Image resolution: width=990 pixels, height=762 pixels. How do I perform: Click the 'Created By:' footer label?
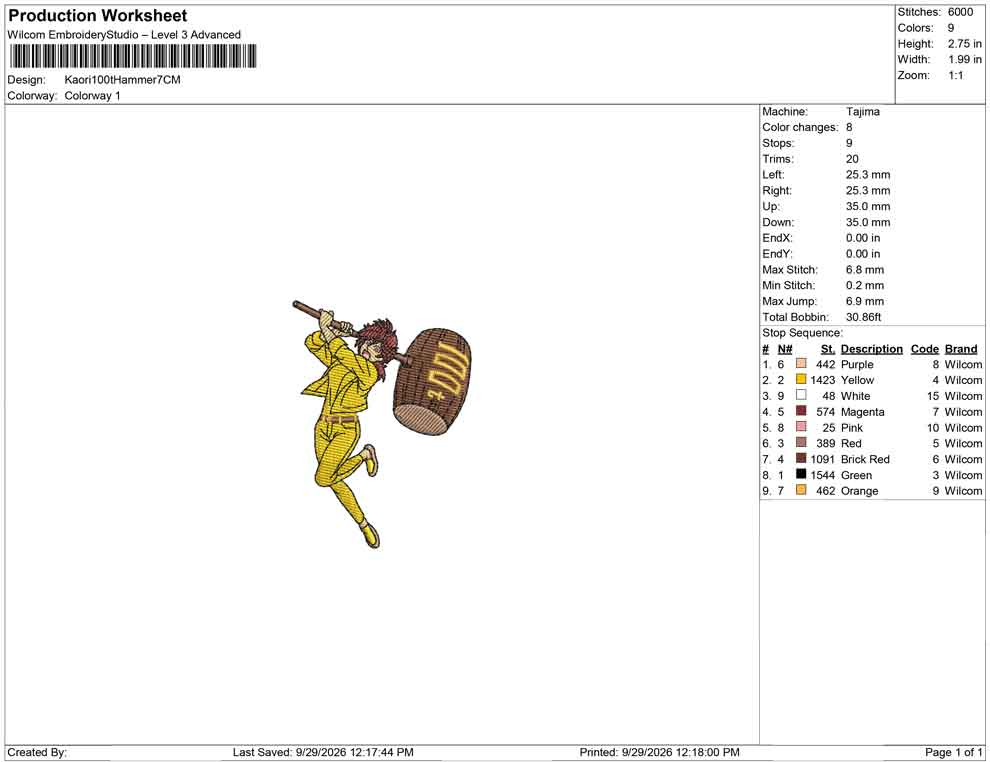pyautogui.click(x=37, y=752)
